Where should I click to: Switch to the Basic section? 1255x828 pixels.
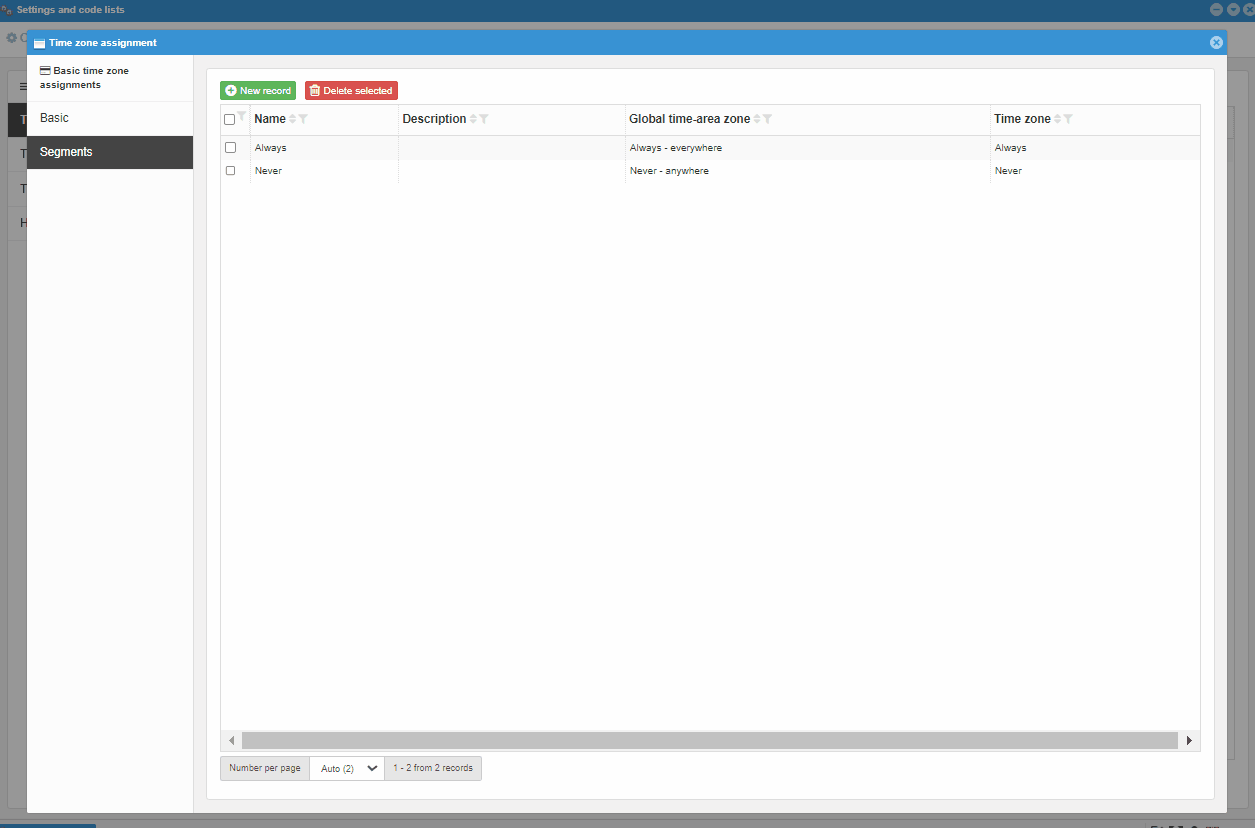pyautogui.click(x=110, y=118)
